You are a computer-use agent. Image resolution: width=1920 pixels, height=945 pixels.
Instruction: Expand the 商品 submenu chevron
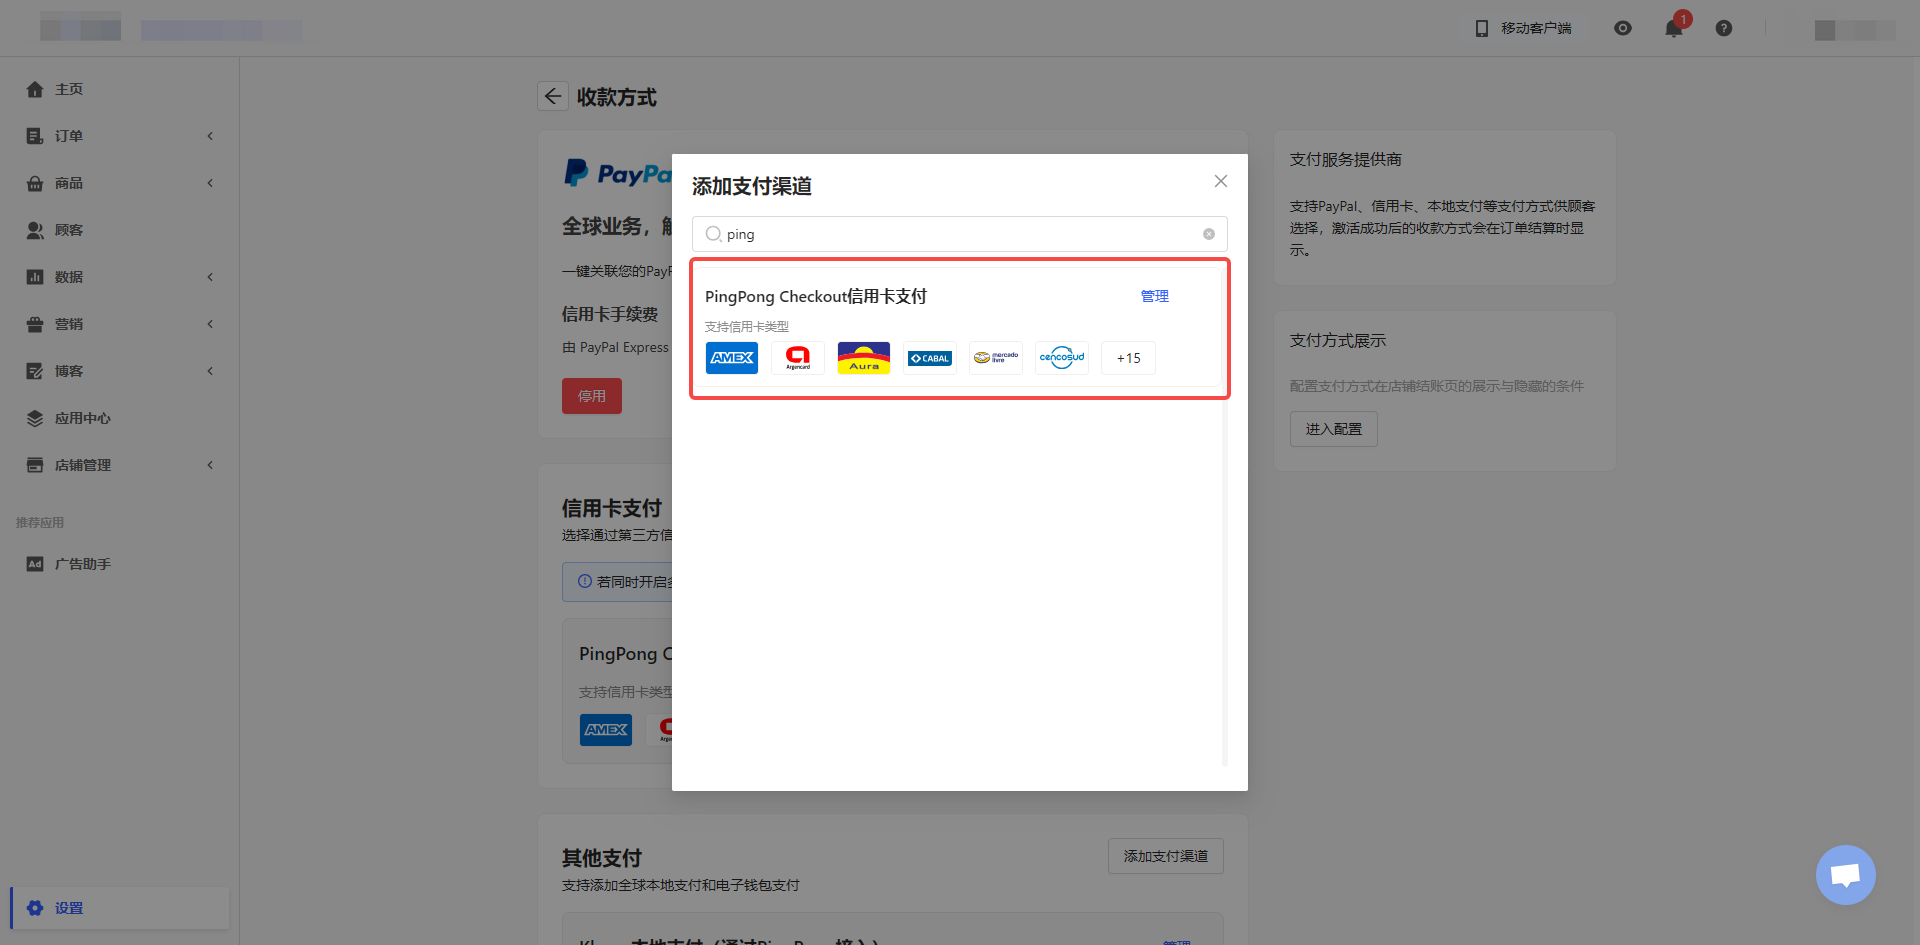[x=210, y=183]
